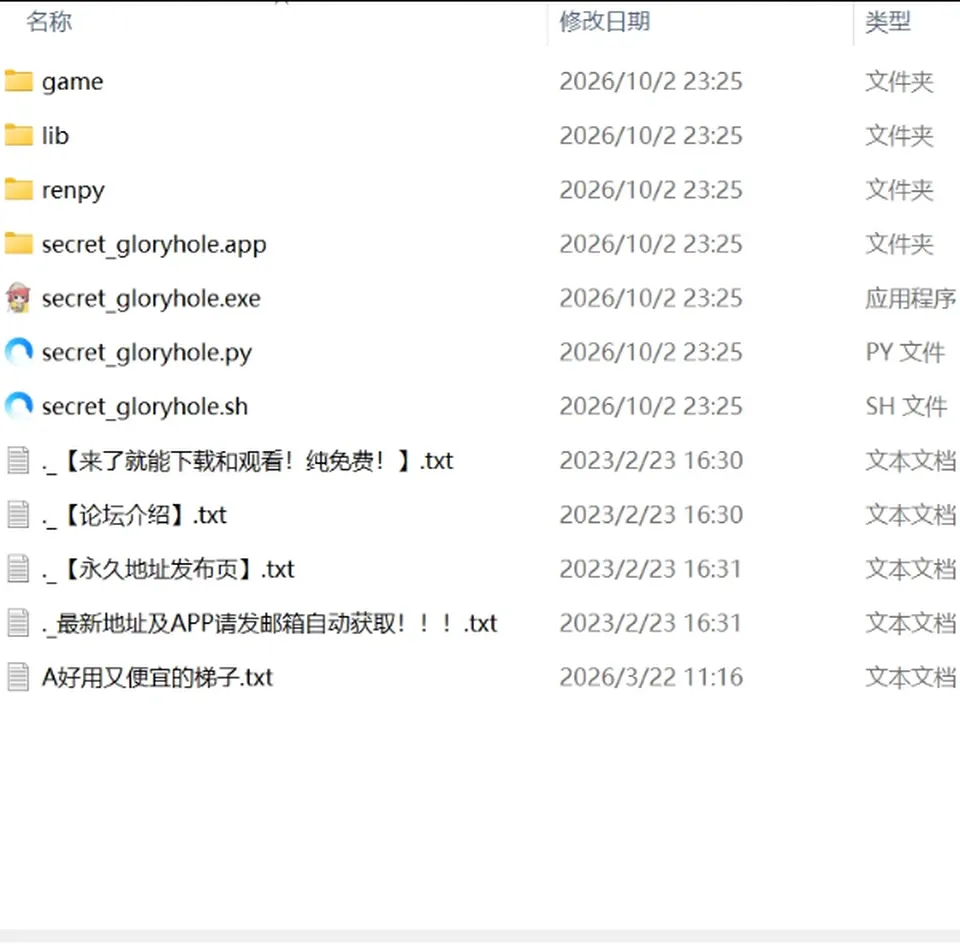Select the file name secret_gloryhole.sh
The height and width of the screenshot is (944, 960).
pos(144,407)
